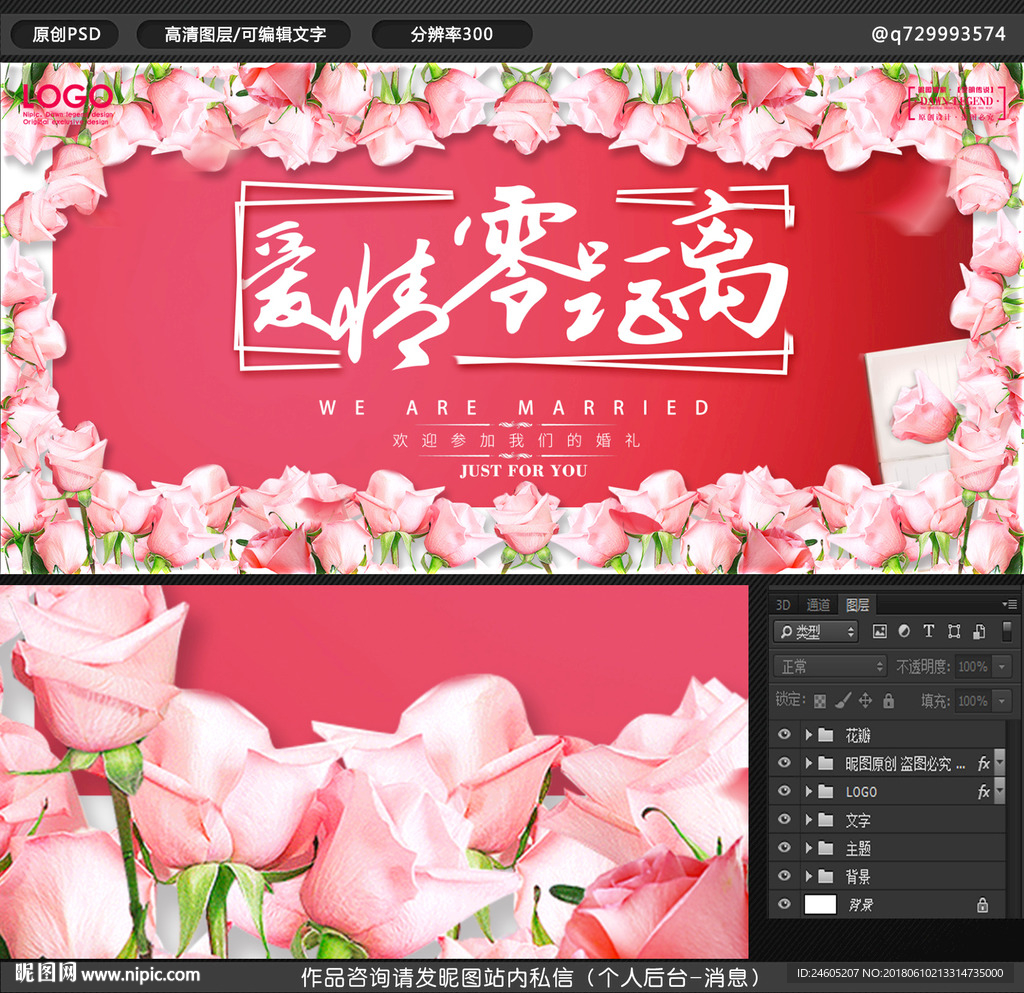
Task: Expand the 主题 layer group
Action: [x=808, y=848]
